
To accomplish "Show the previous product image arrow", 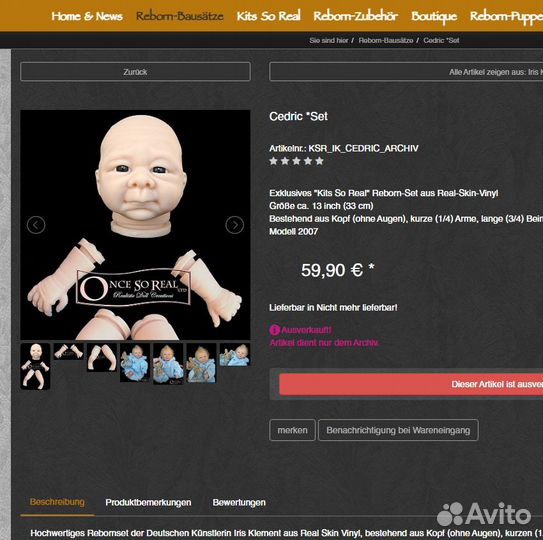I will [x=36, y=225].
